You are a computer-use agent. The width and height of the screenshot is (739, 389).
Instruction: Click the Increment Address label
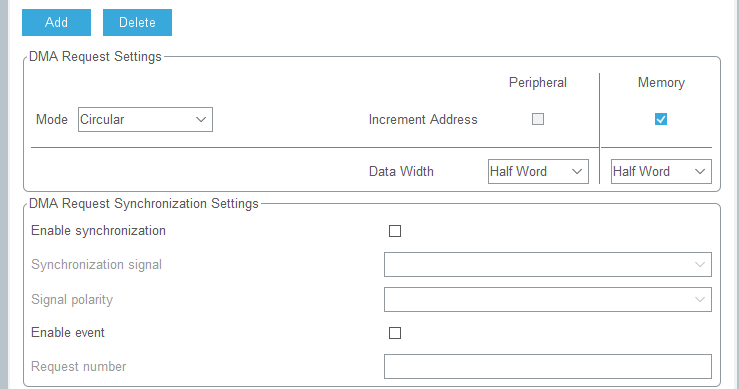coord(423,119)
